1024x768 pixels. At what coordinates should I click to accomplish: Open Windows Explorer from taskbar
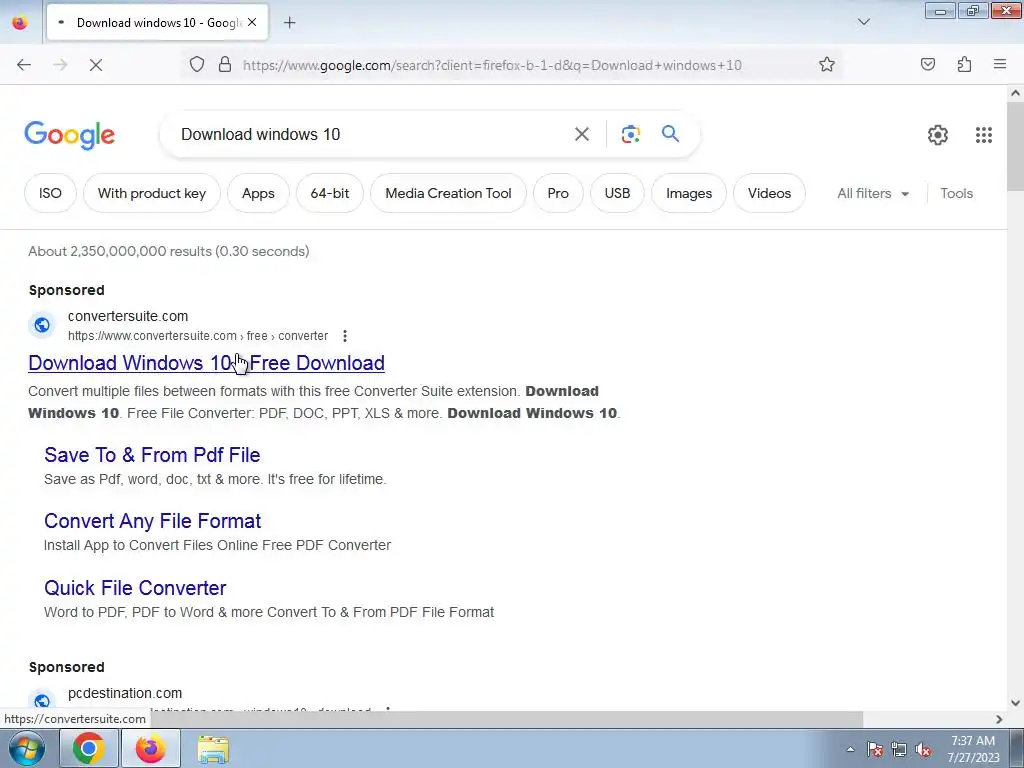(213, 749)
